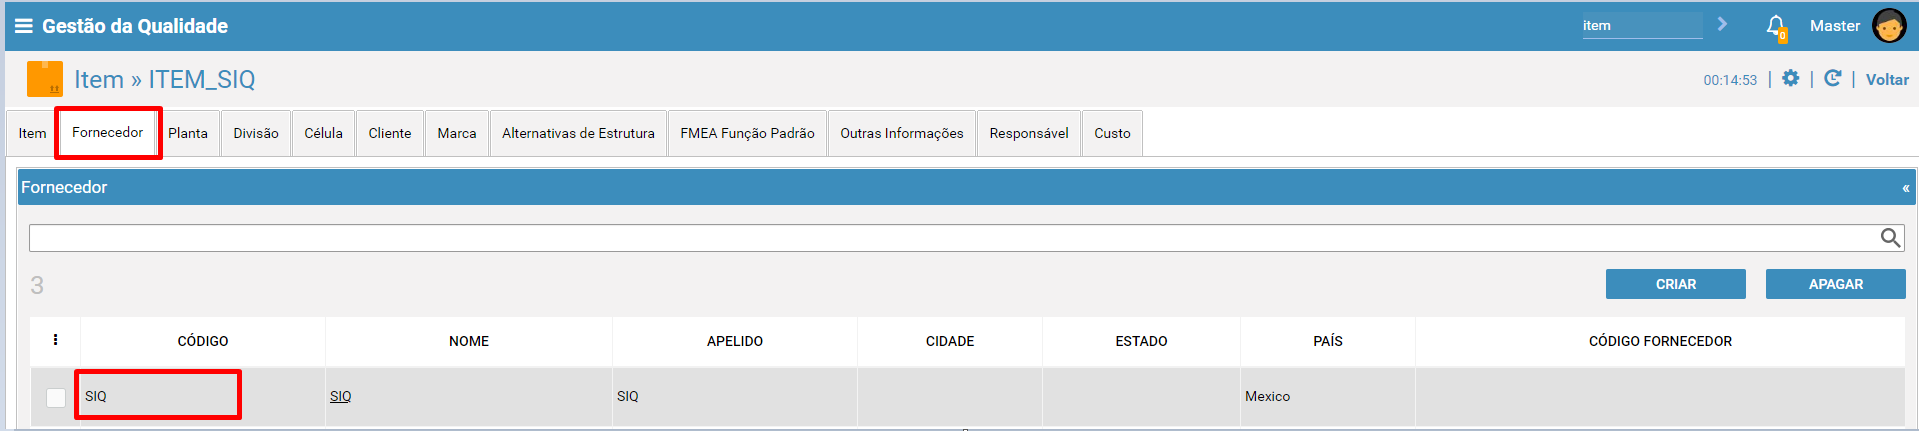1919x431 pixels.
Task: Click the Gestão da Qualidade title
Action: tap(135, 26)
